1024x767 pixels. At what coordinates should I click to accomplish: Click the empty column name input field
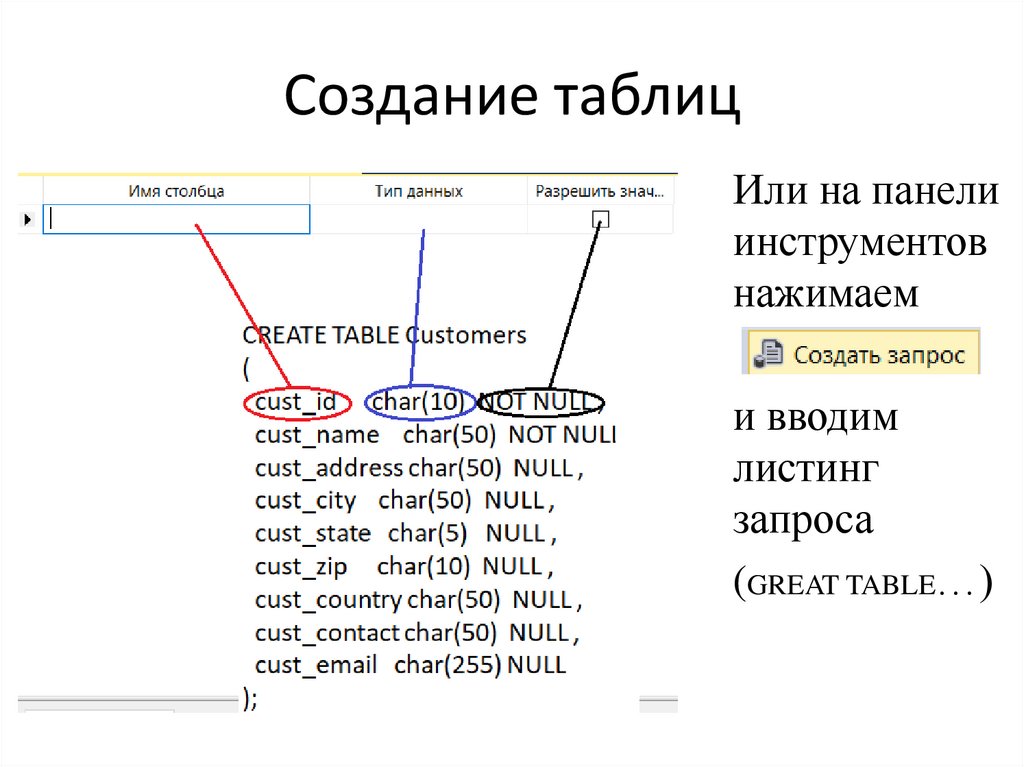point(176,219)
